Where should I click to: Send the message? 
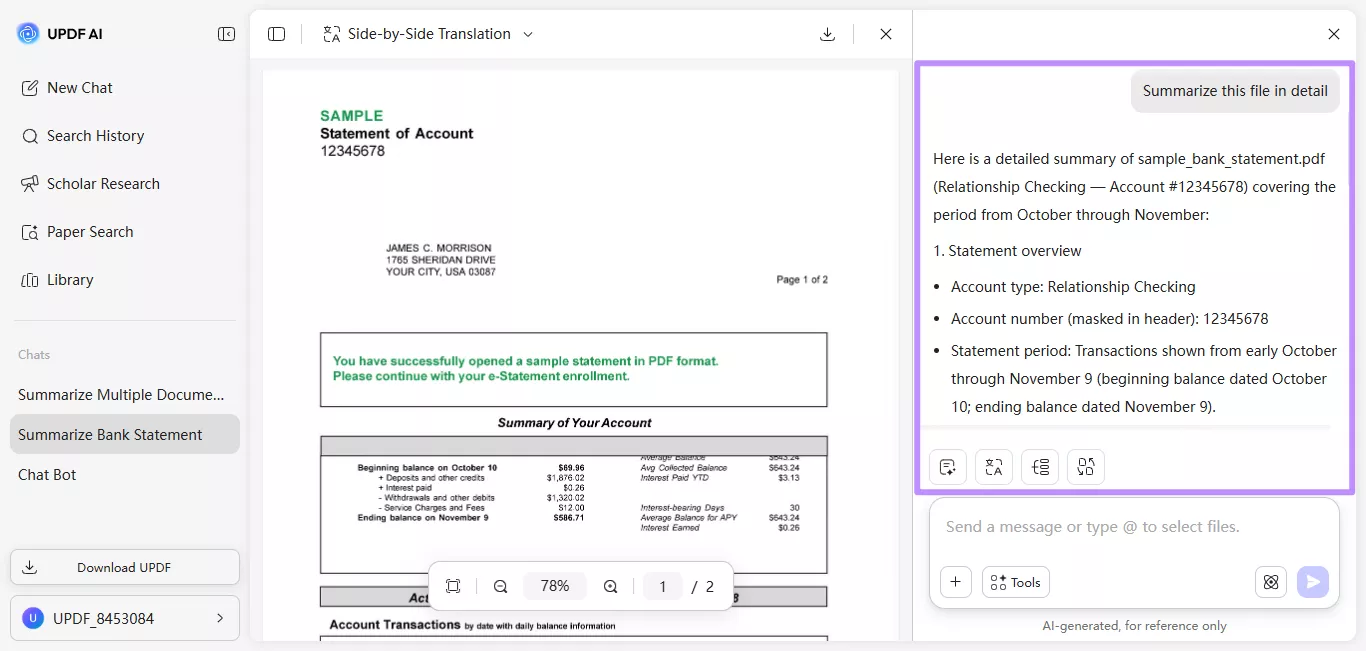1313,582
